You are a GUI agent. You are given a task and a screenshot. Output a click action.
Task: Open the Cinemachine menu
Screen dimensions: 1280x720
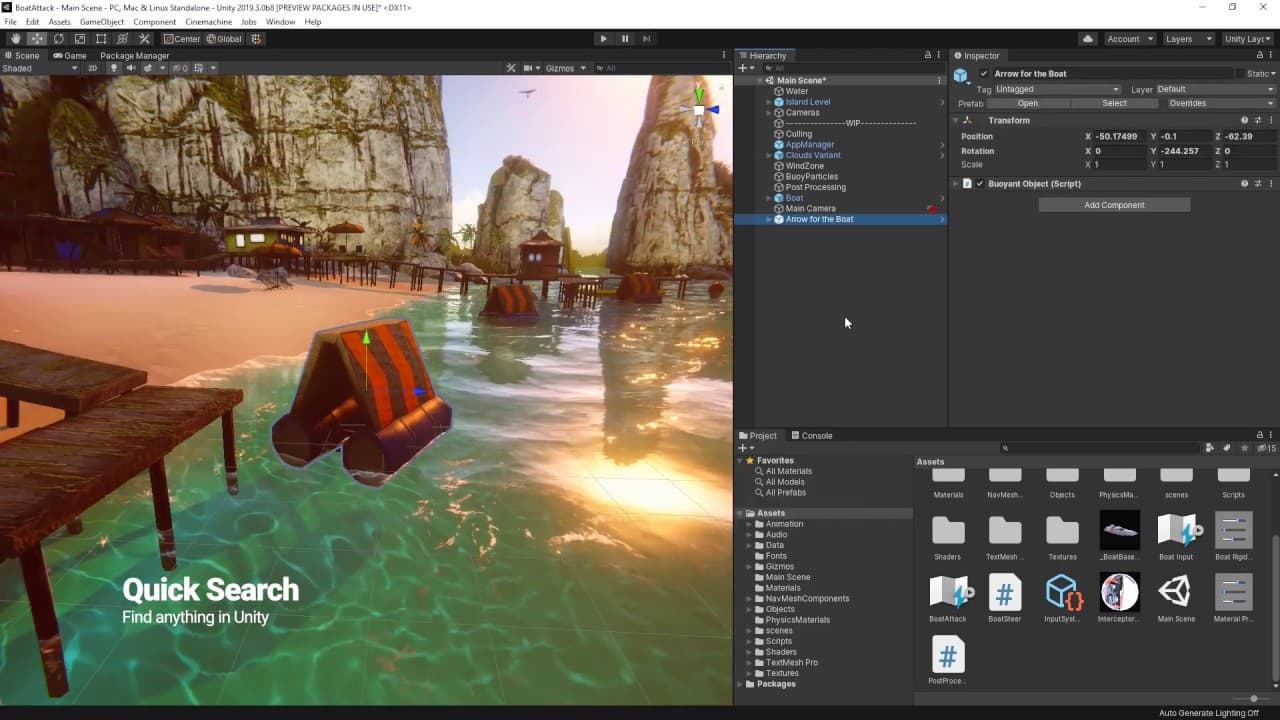pos(208,22)
